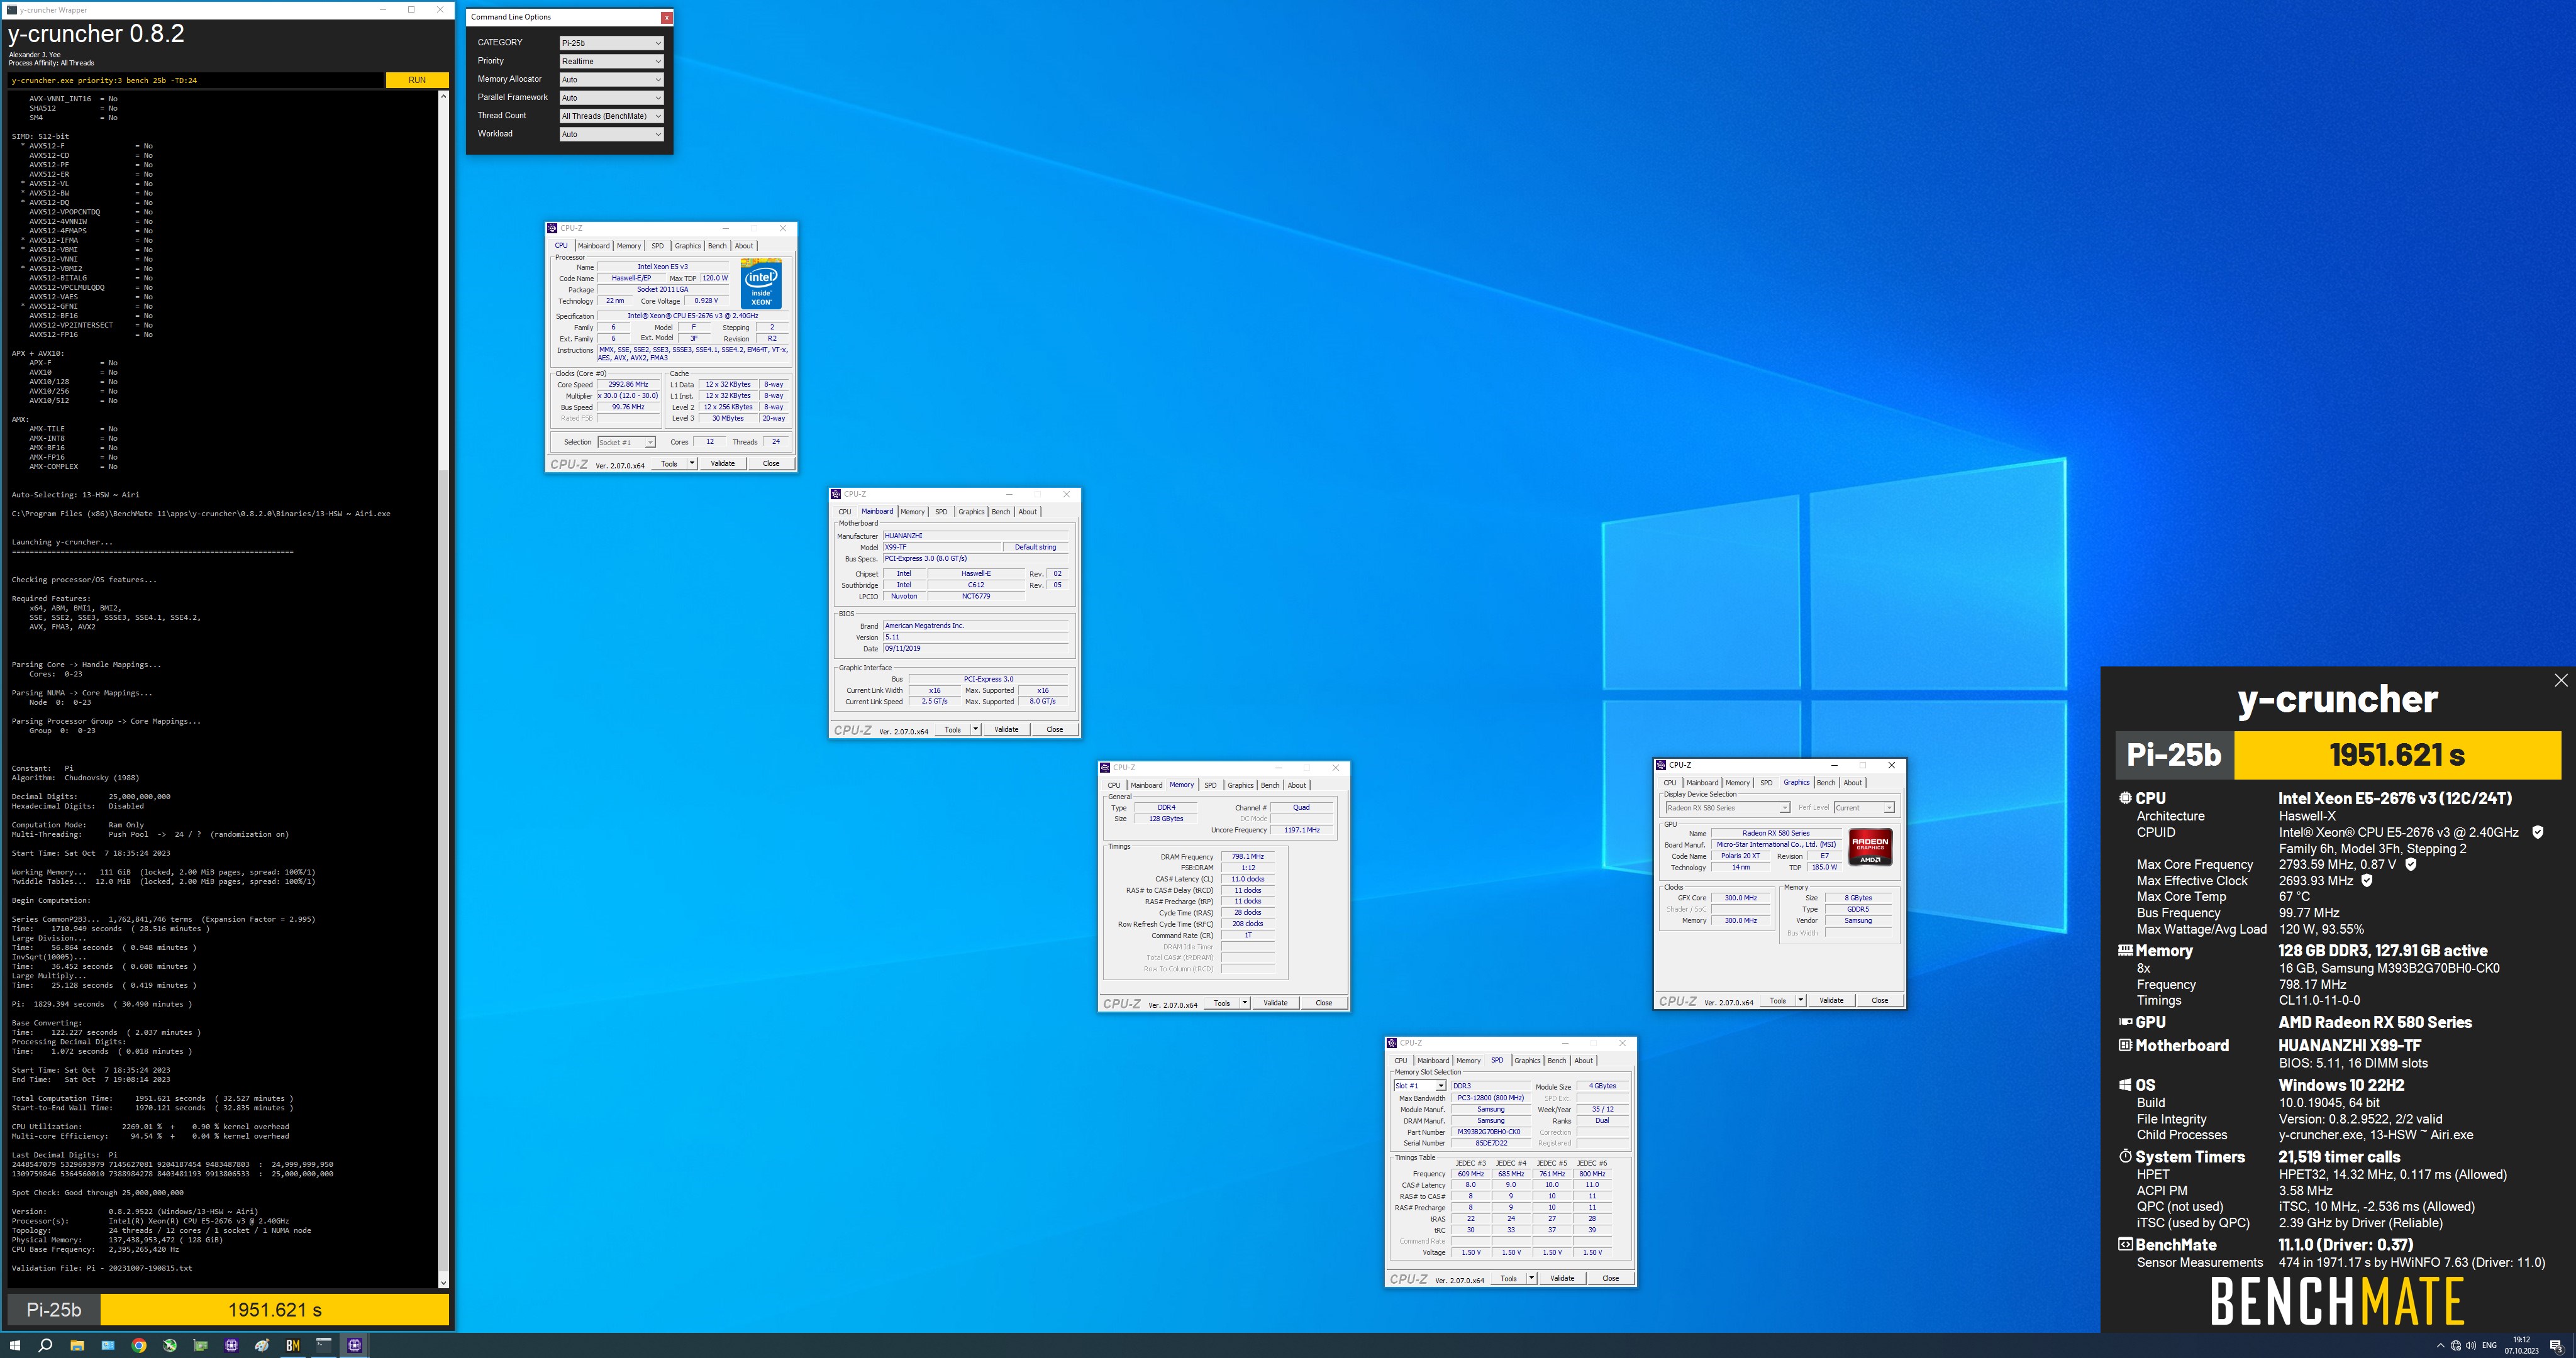Launch Google Chrome from the taskbar
The height and width of the screenshot is (1358, 2576).
pyautogui.click(x=139, y=1345)
